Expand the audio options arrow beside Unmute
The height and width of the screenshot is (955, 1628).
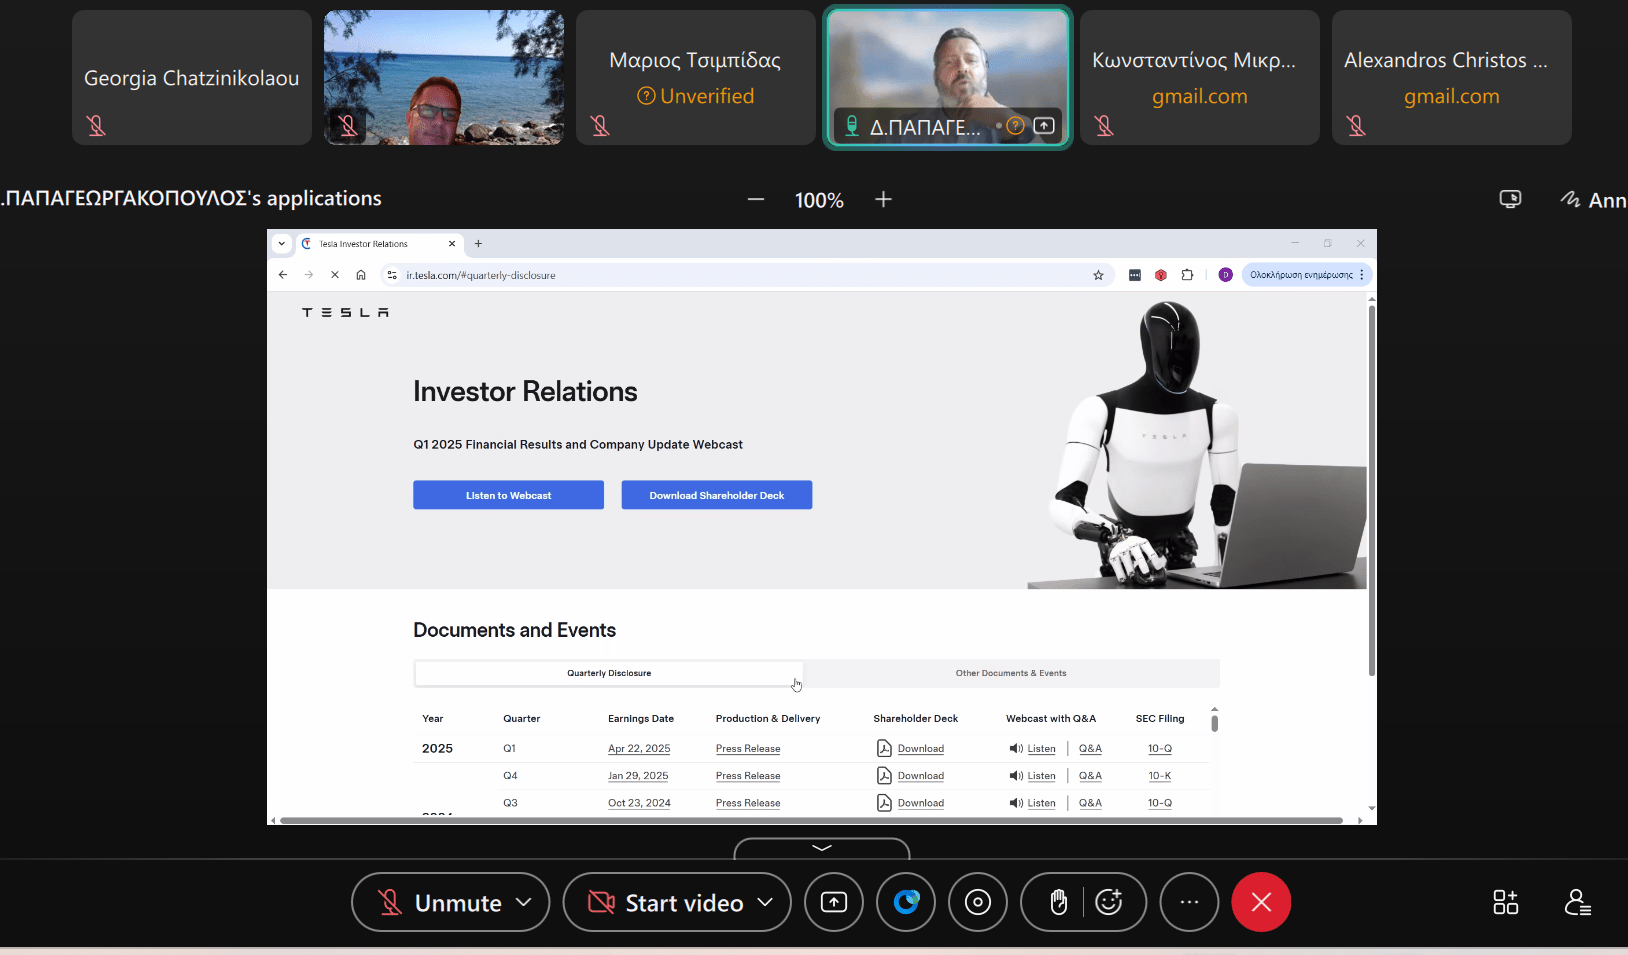(524, 902)
